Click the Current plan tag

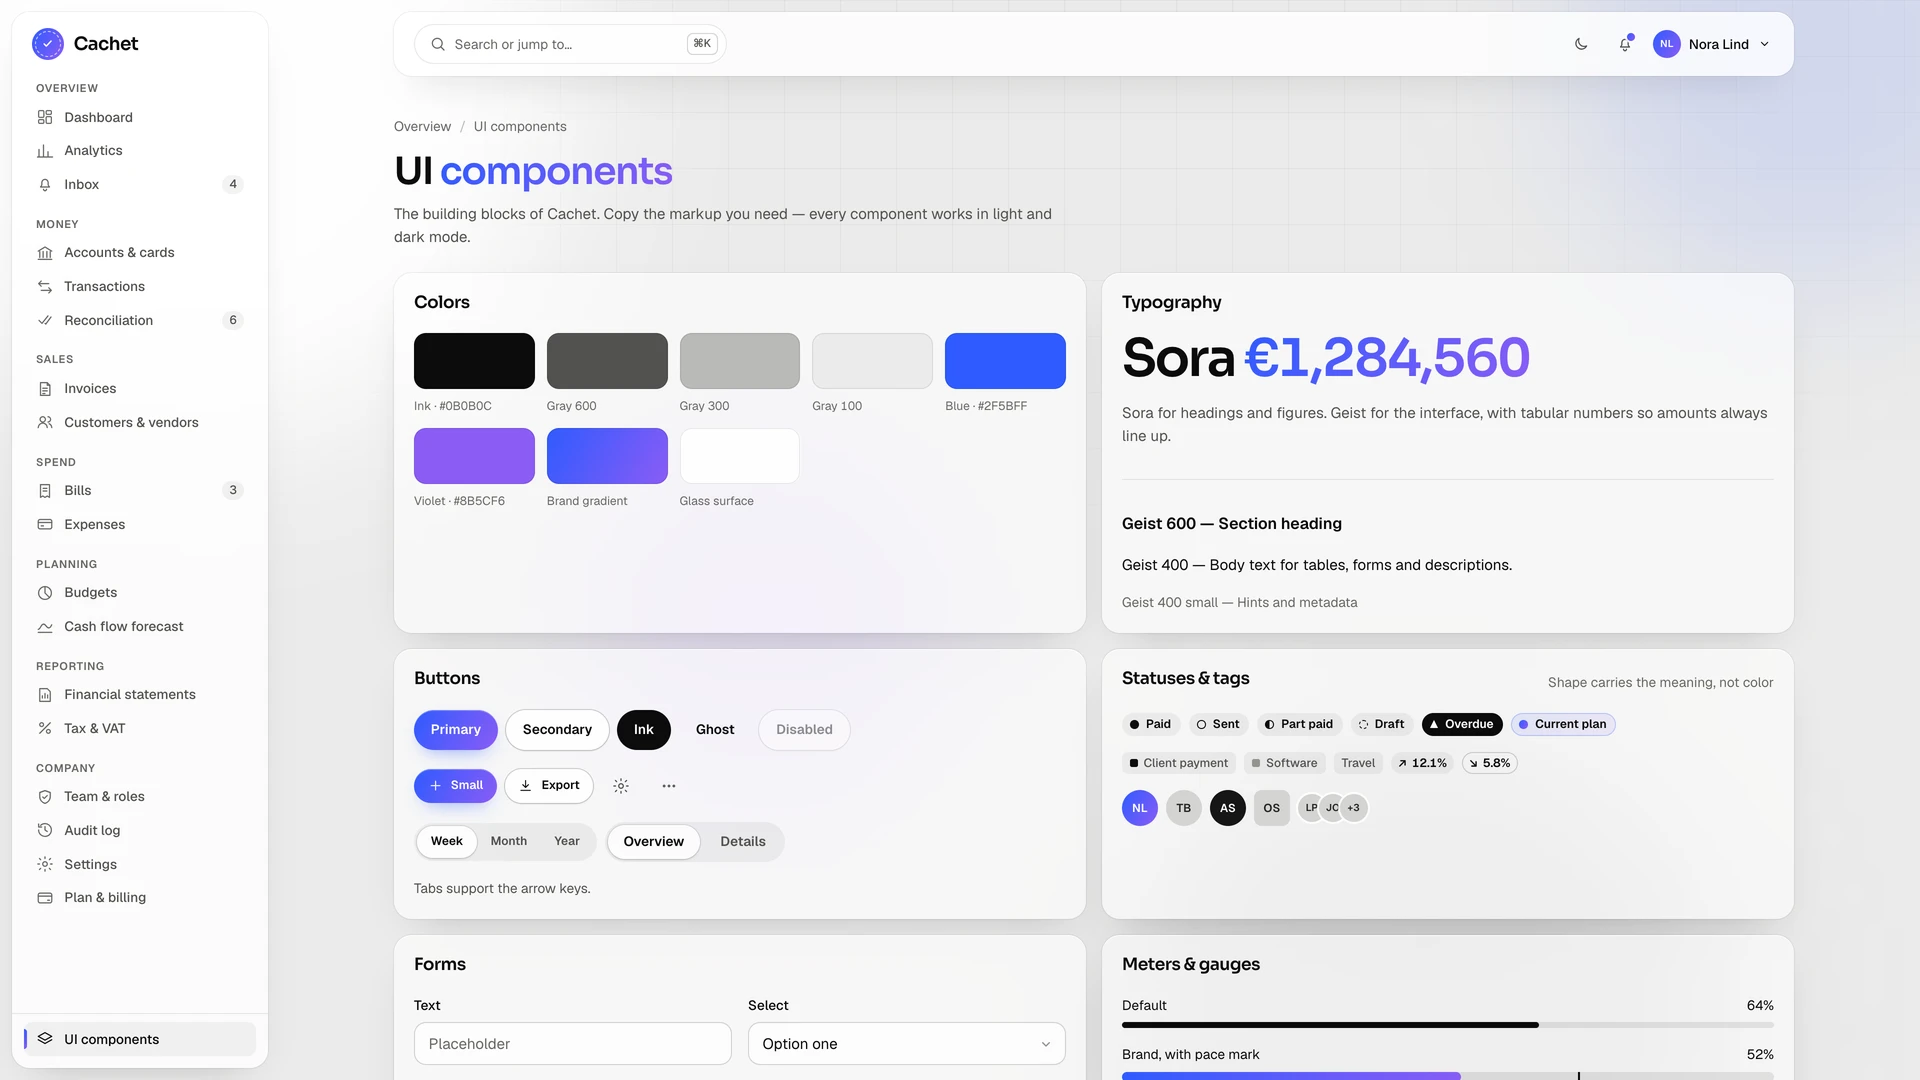[1563, 724]
